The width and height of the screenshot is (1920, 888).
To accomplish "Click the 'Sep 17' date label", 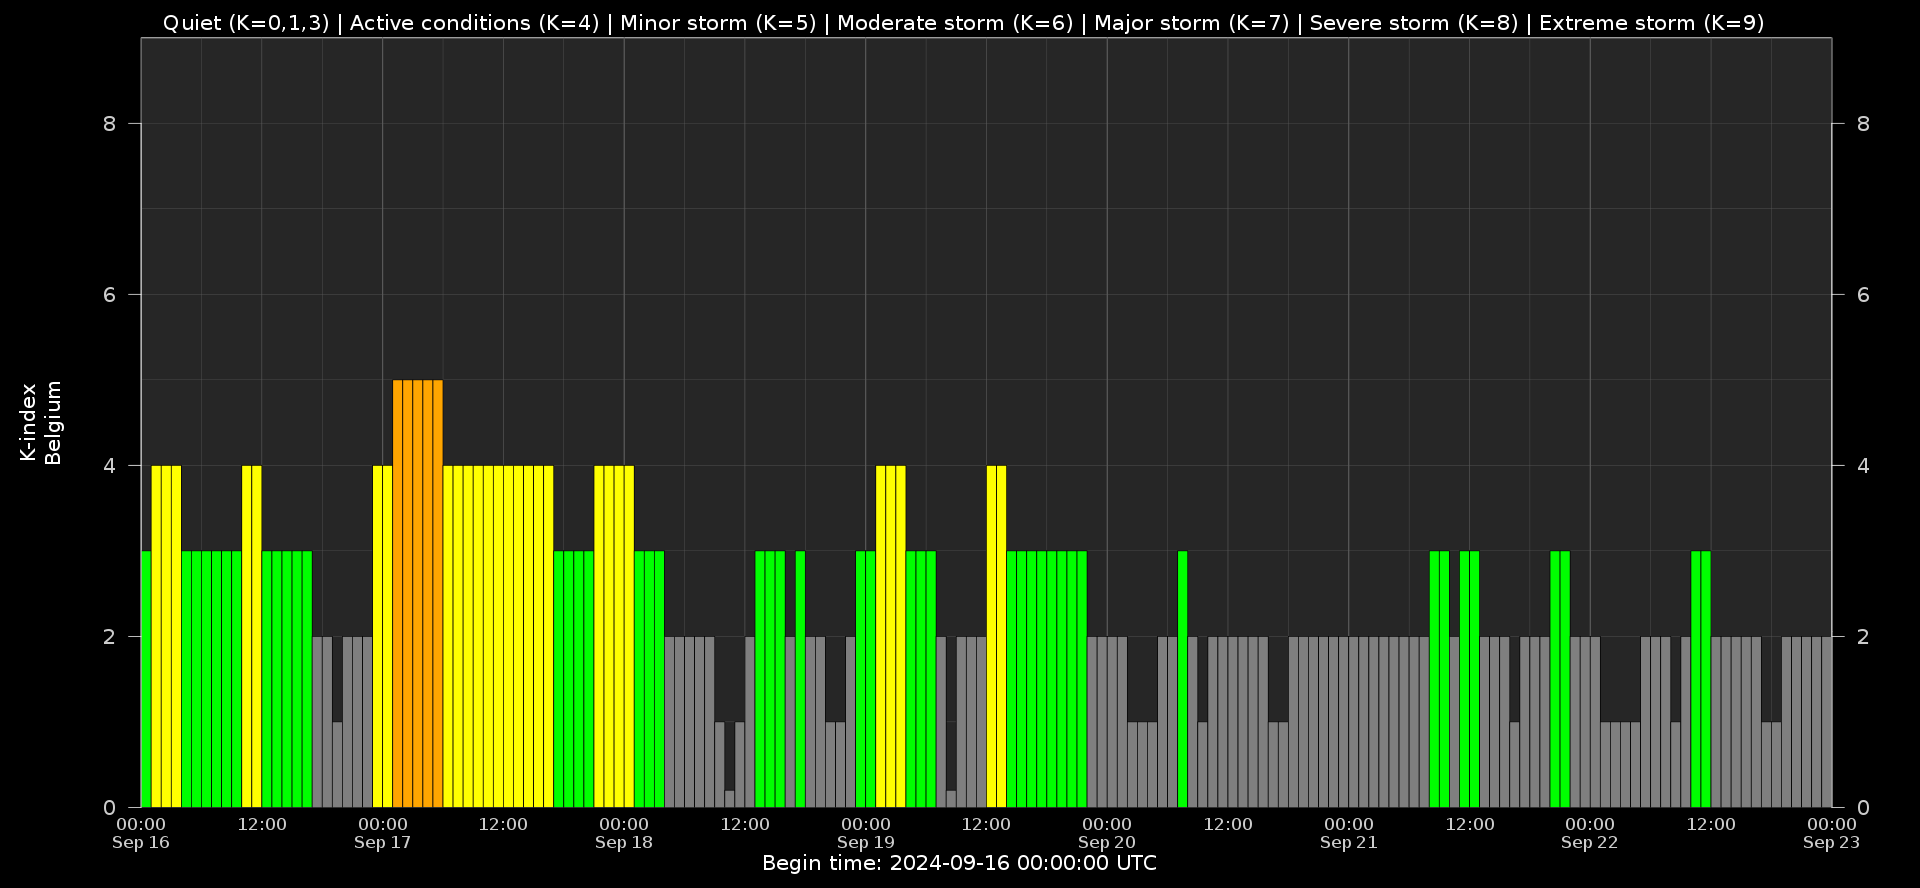I will 383,842.
